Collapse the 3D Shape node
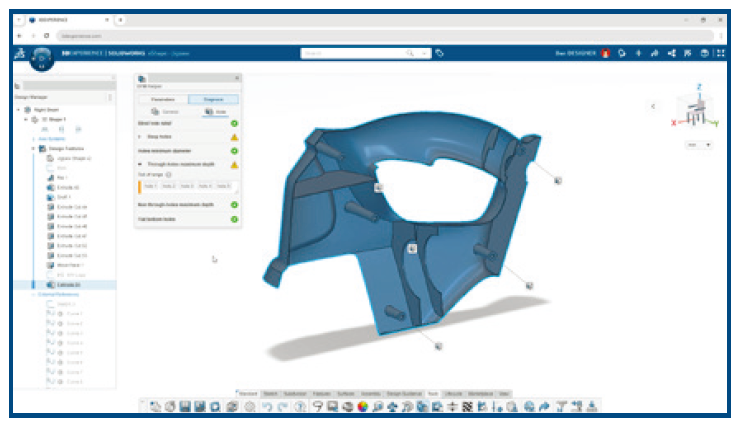Viewport: 743px width, 425px height. [x=26, y=119]
